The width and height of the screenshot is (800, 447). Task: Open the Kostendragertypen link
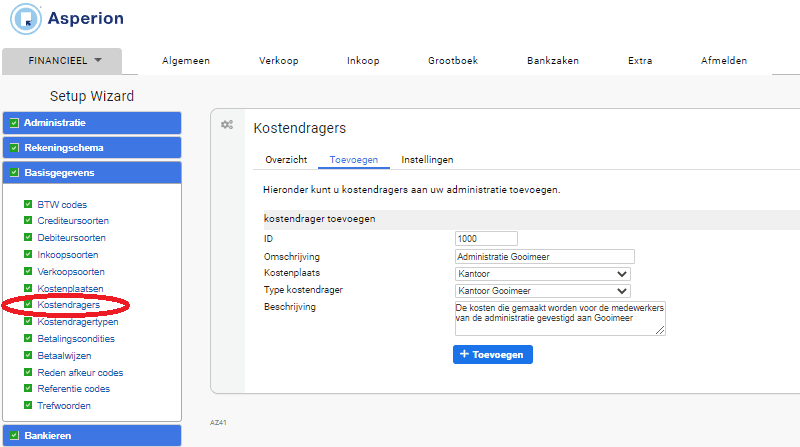point(78,322)
